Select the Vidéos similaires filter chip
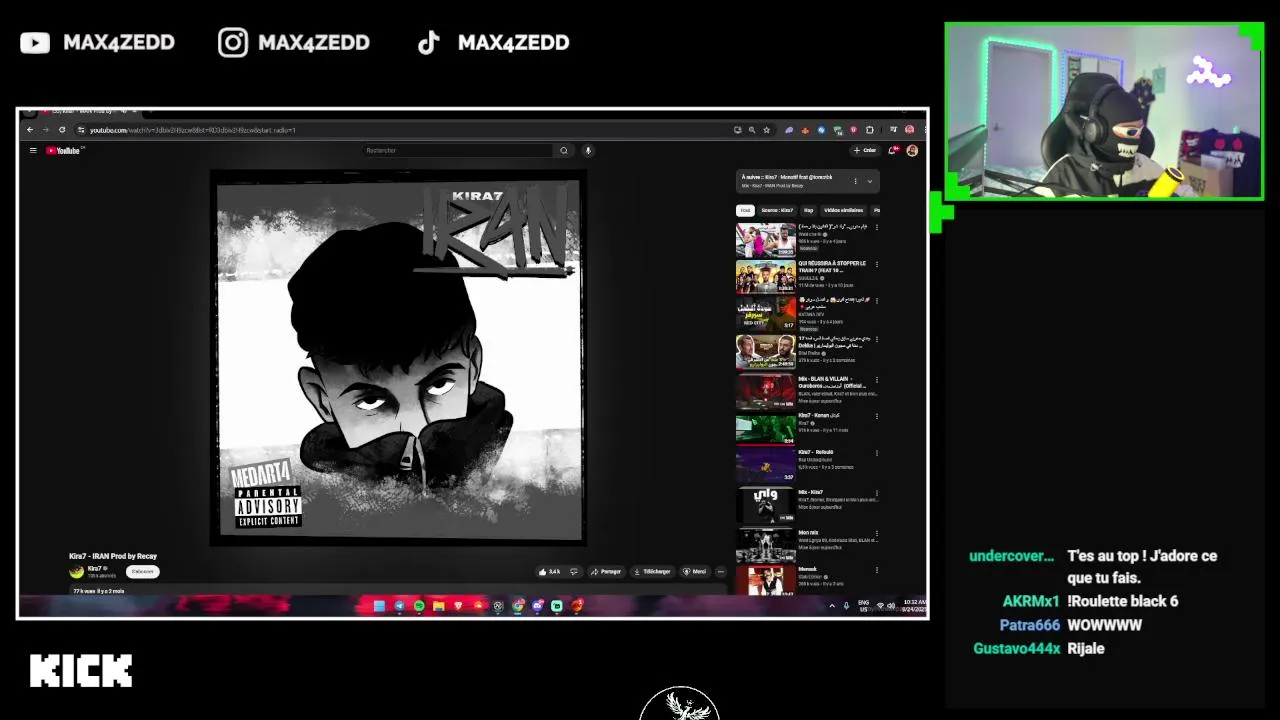This screenshot has height=720, width=1280. [x=843, y=211]
